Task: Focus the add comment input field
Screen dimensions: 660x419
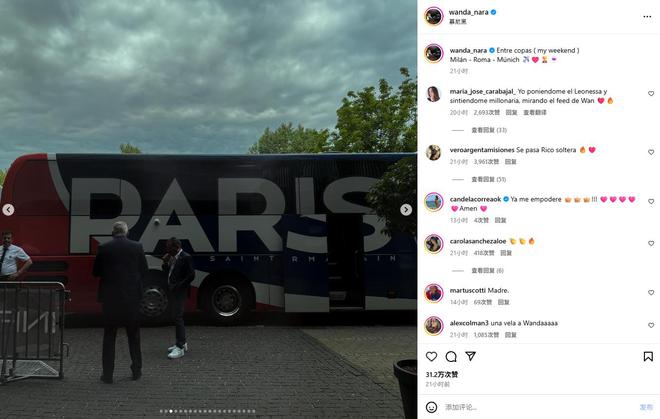Action: pos(539,407)
